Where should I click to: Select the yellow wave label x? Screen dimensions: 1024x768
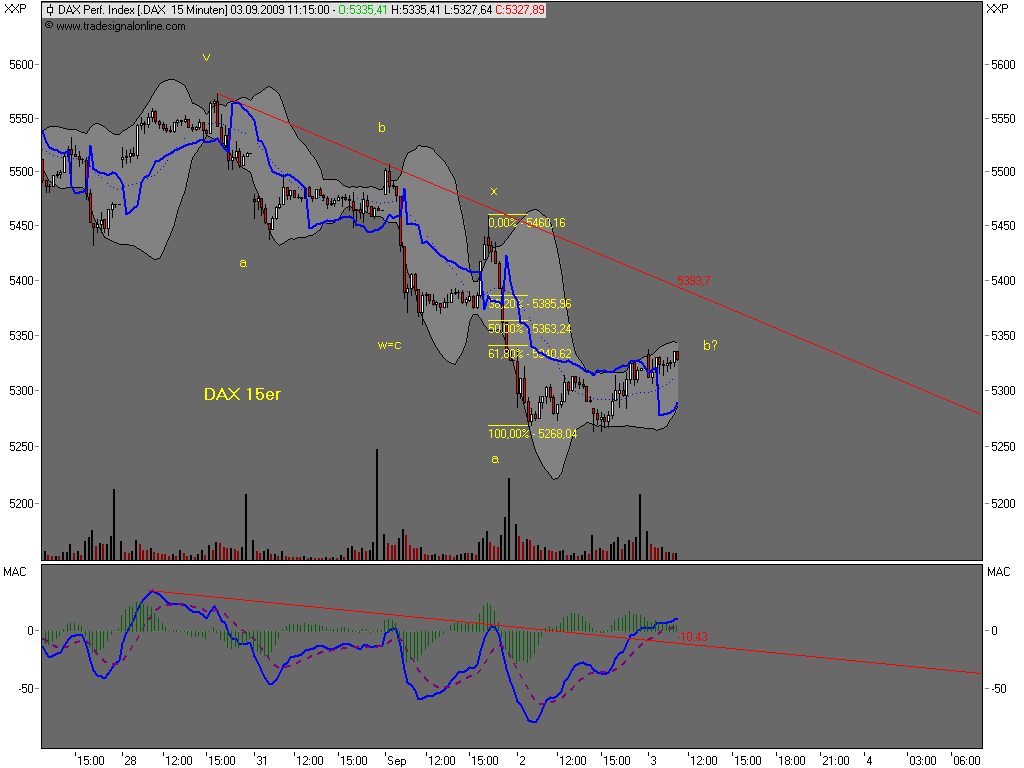(494, 191)
